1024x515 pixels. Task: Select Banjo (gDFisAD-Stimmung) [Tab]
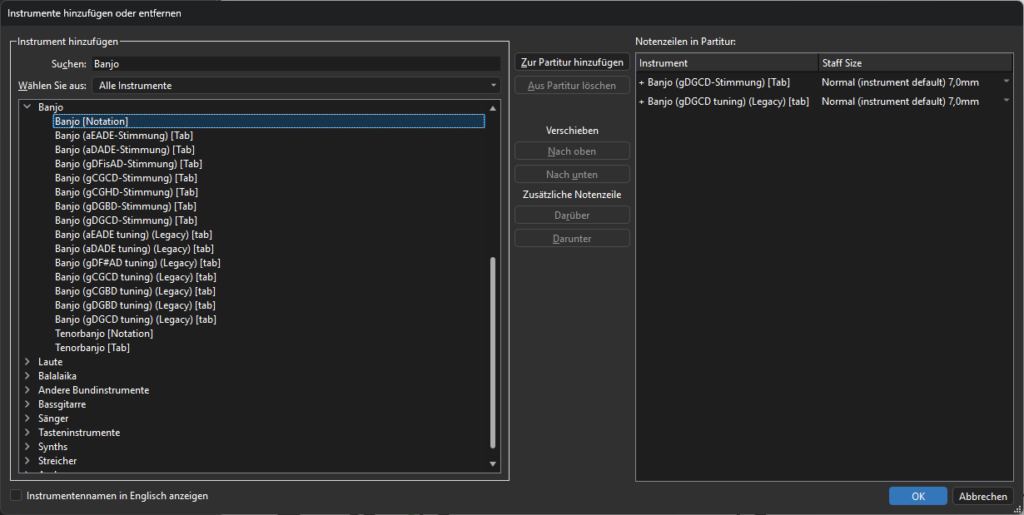128,164
